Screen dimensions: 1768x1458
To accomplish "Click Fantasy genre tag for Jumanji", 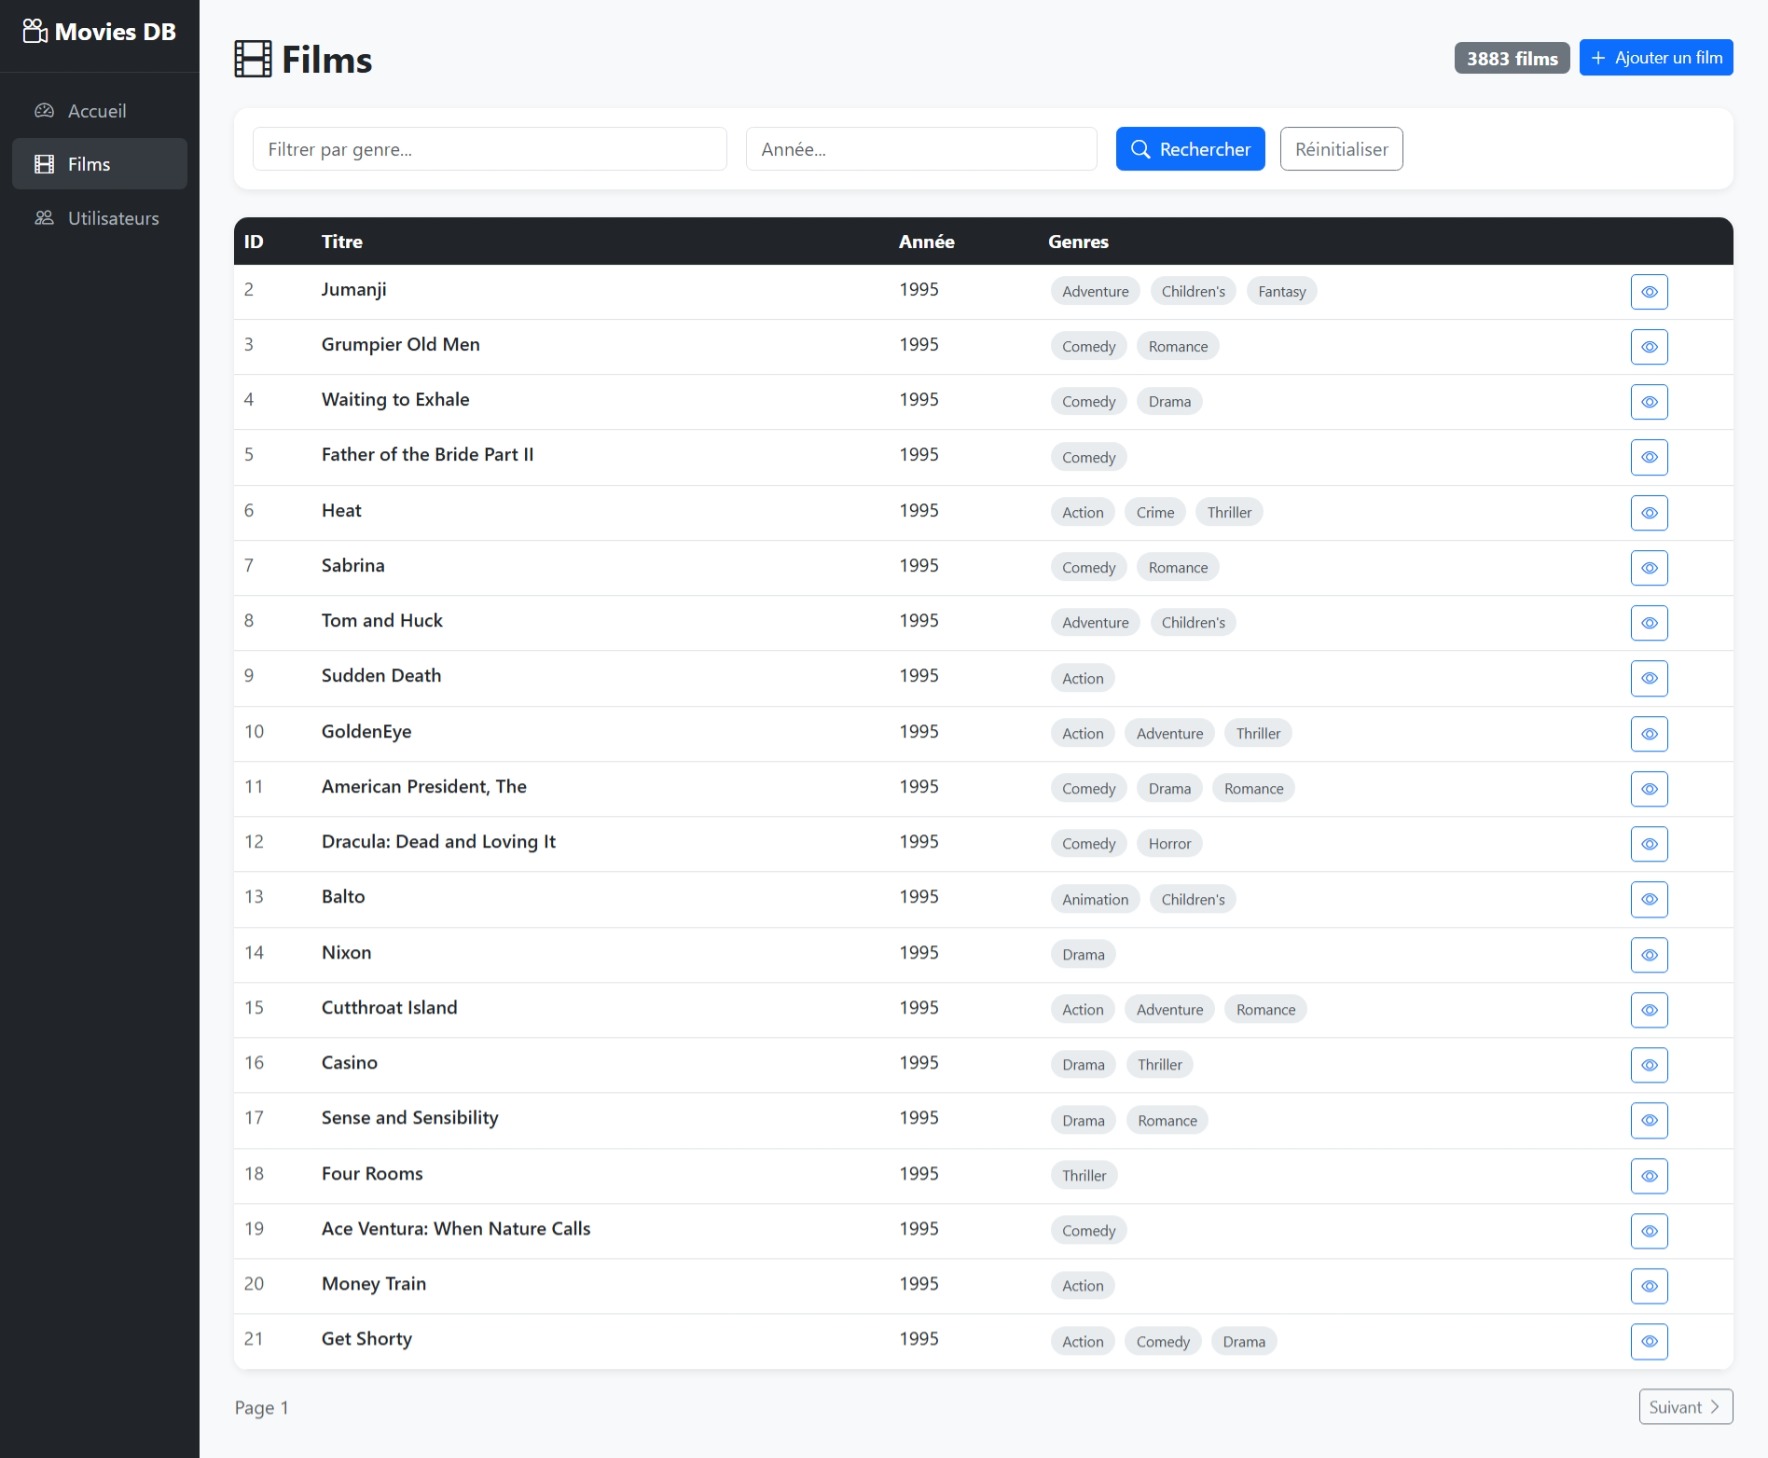I will (x=1281, y=292).
